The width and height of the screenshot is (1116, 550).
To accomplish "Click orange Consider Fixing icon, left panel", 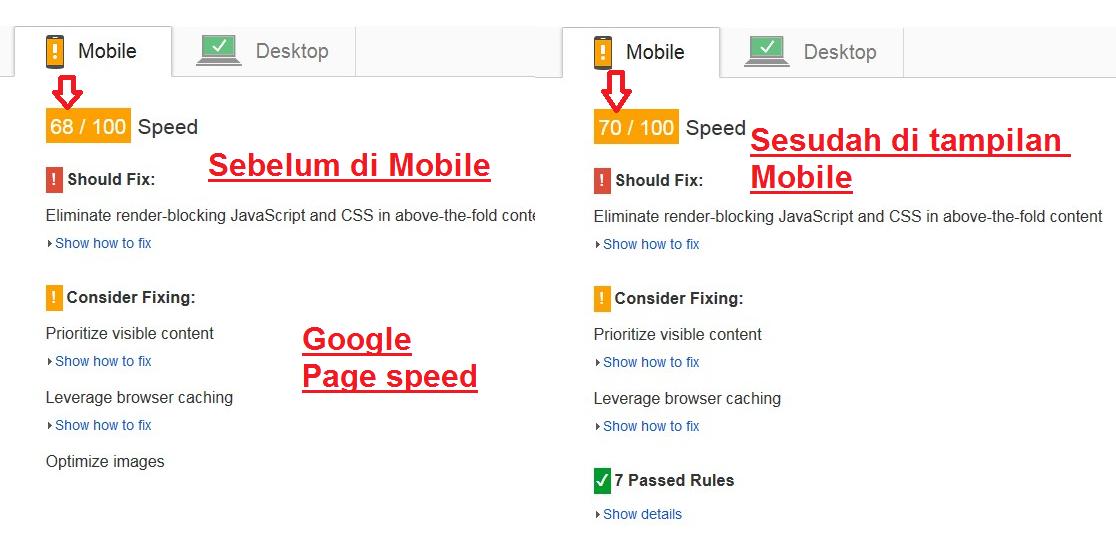I will click(x=54, y=297).
